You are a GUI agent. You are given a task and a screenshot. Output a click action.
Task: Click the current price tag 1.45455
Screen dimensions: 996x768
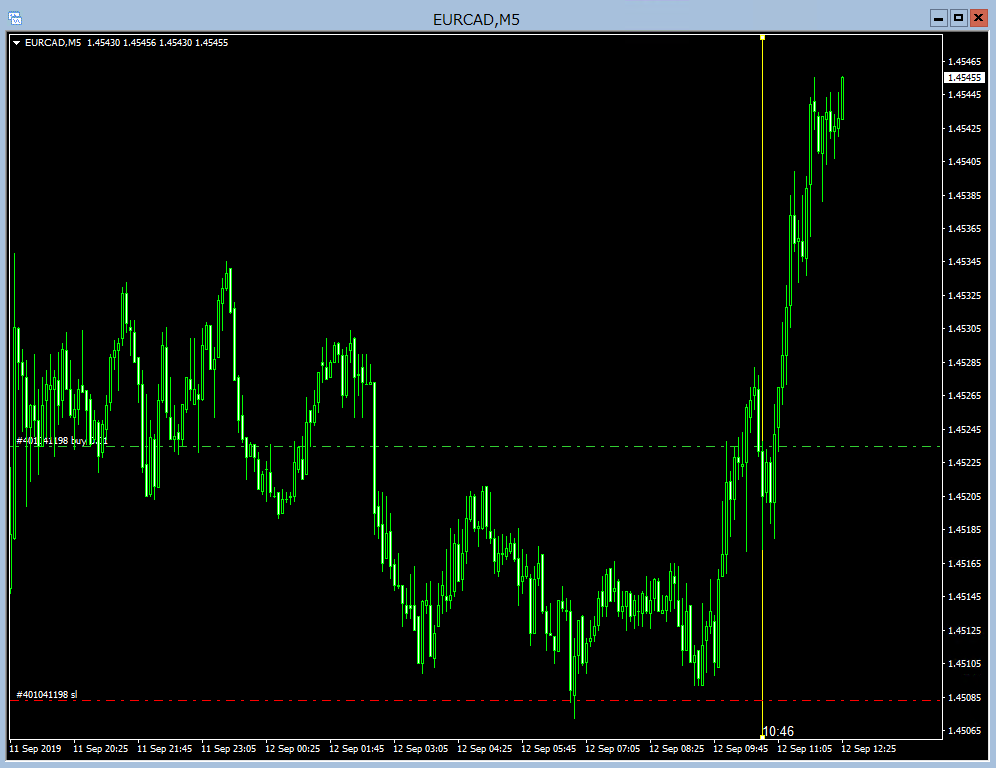point(964,77)
